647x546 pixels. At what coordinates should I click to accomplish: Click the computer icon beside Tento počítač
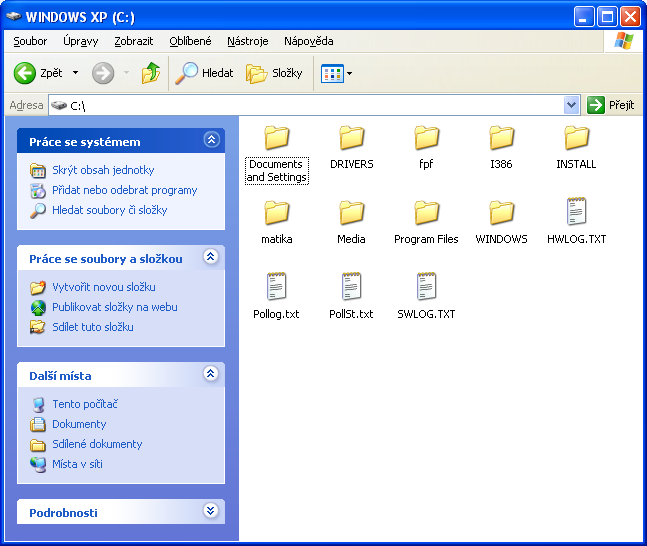pyautogui.click(x=38, y=404)
